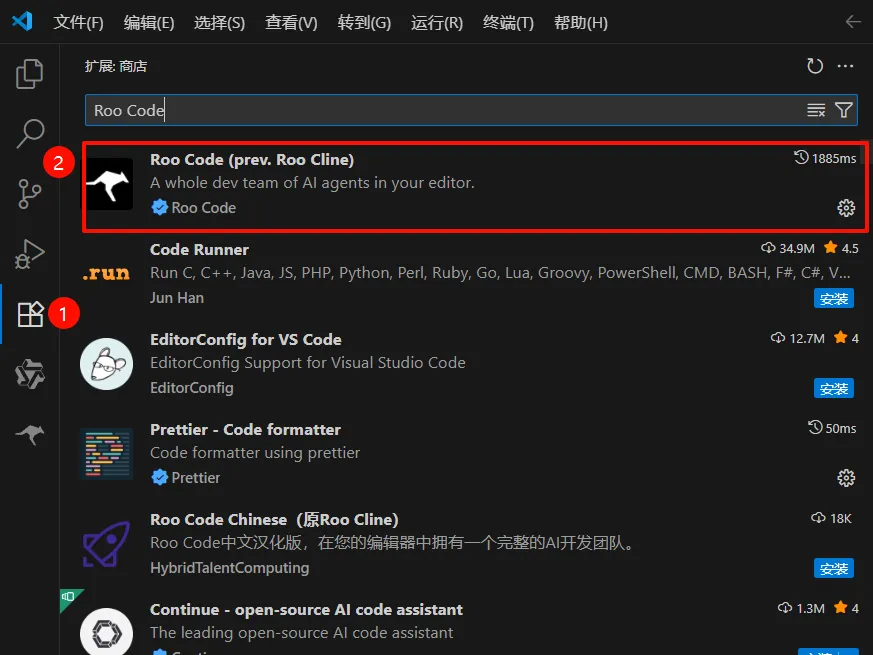Screen dimensions: 873x655
Task: Clear extensions search results
Action: 816,110
